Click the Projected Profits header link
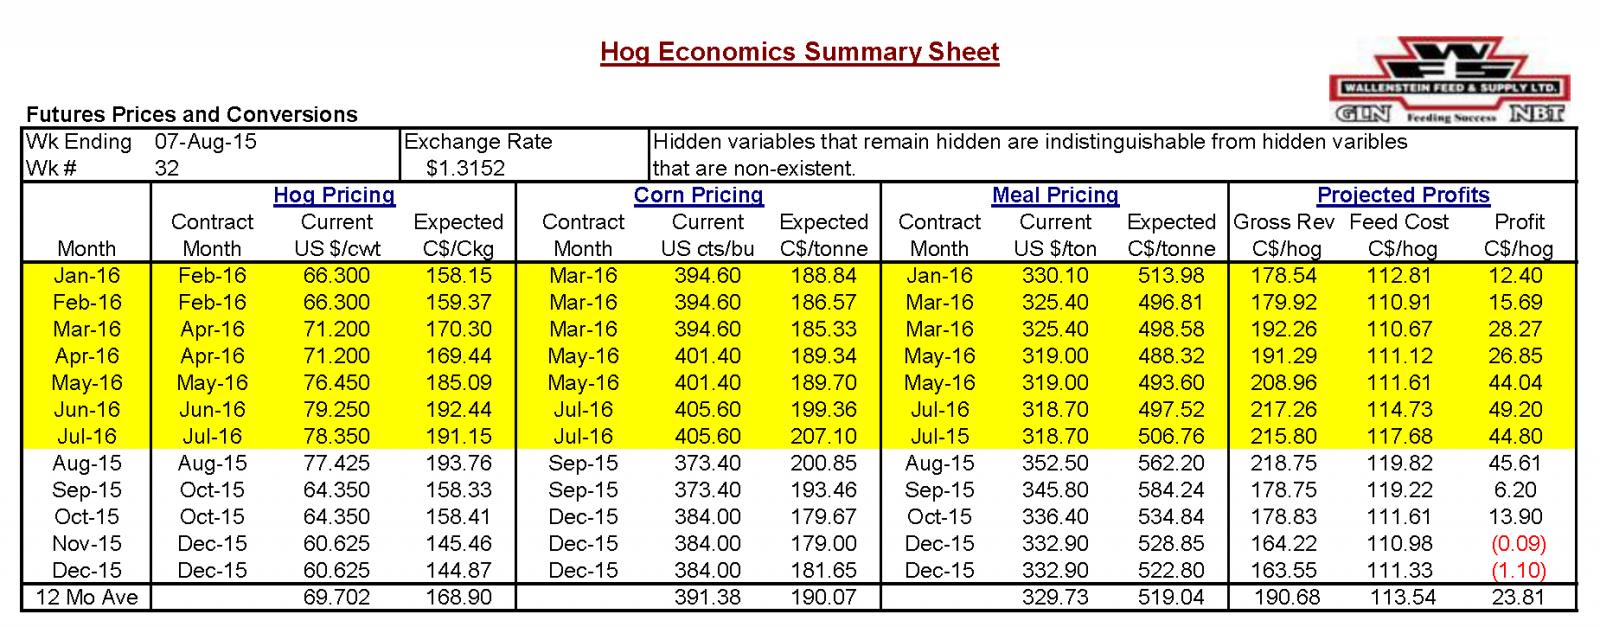 coord(1403,195)
